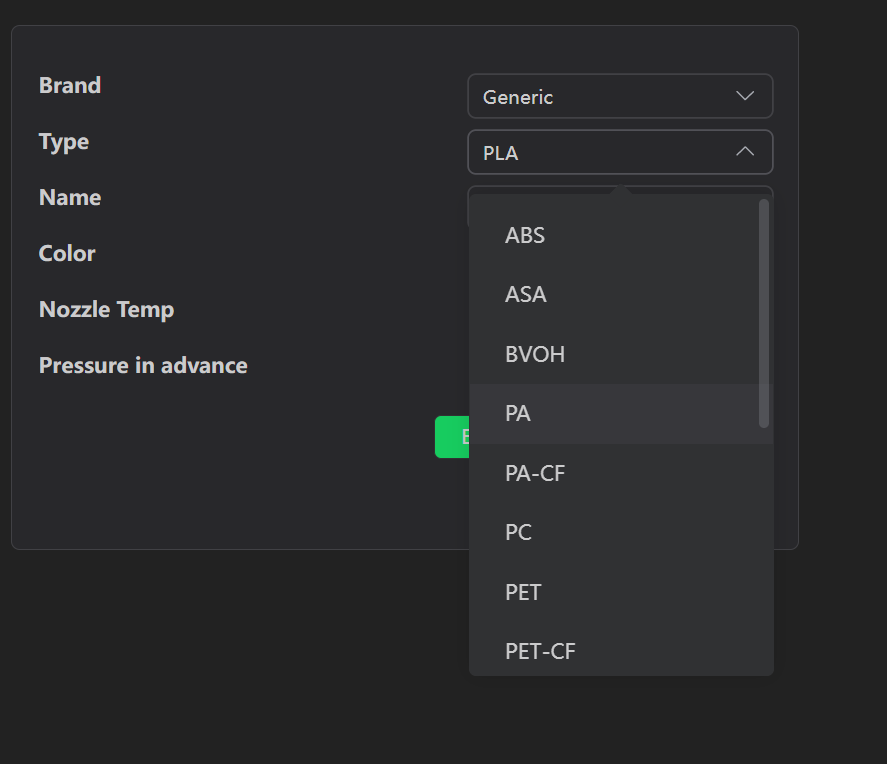The image size is (887, 764).
Task: Click the Brand label text
Action: click(70, 85)
